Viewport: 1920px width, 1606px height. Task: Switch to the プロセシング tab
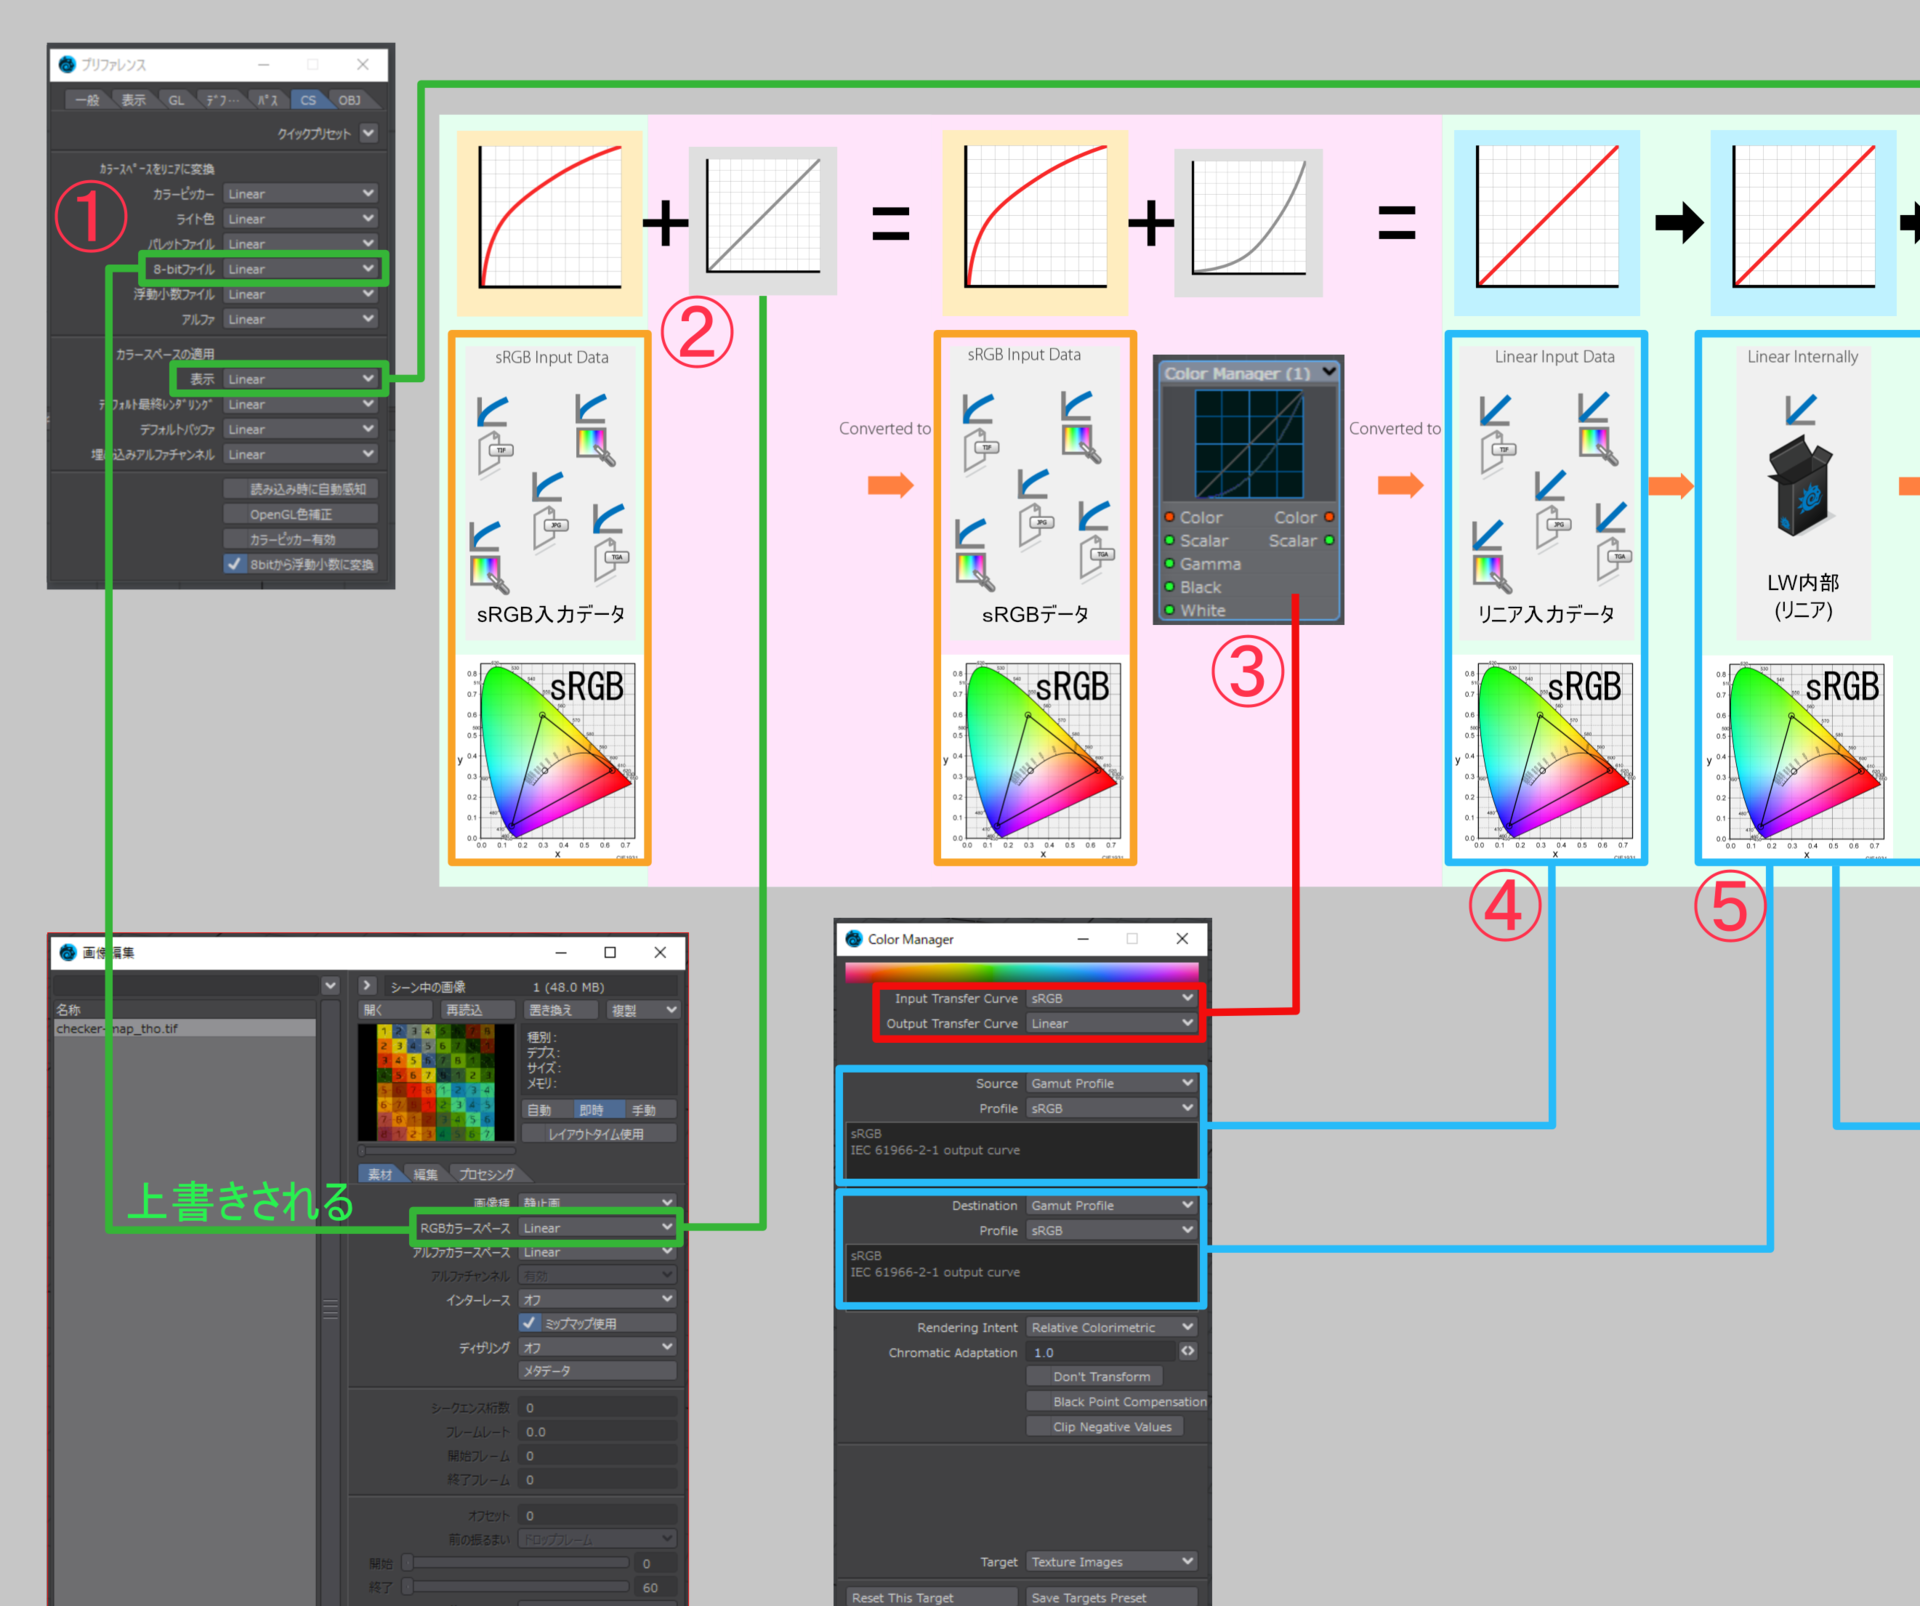pyautogui.click(x=486, y=1174)
